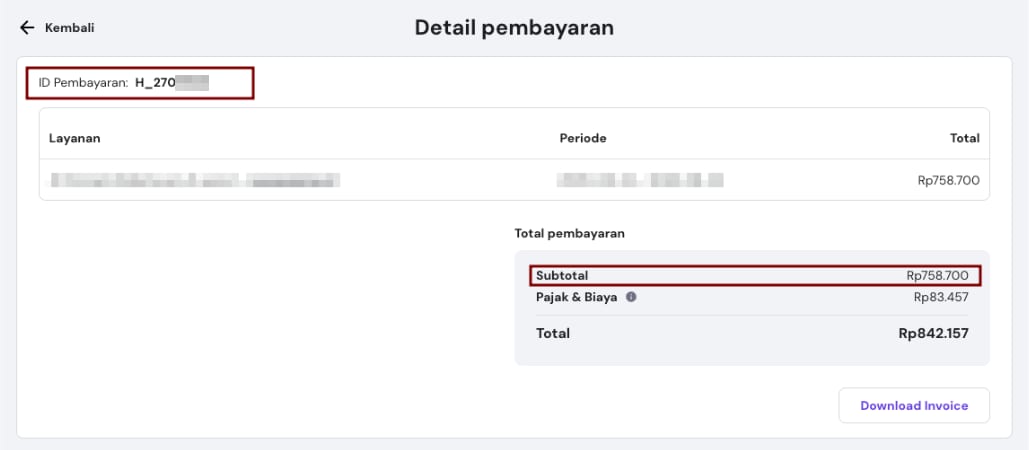This screenshot has width=1029, height=450.
Task: Click the Rp842.157 grand total amount
Action: 933,333
